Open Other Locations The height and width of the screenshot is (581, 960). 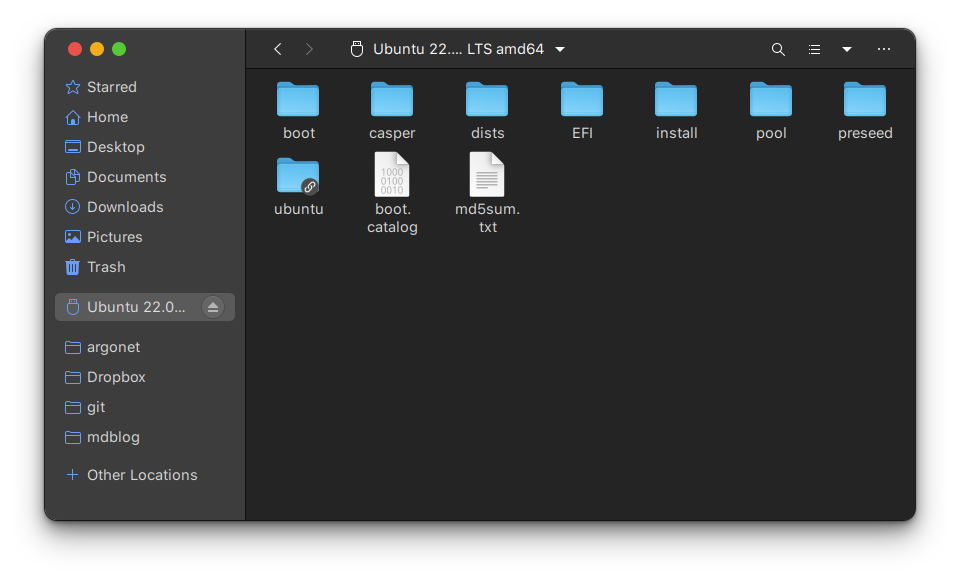145,475
